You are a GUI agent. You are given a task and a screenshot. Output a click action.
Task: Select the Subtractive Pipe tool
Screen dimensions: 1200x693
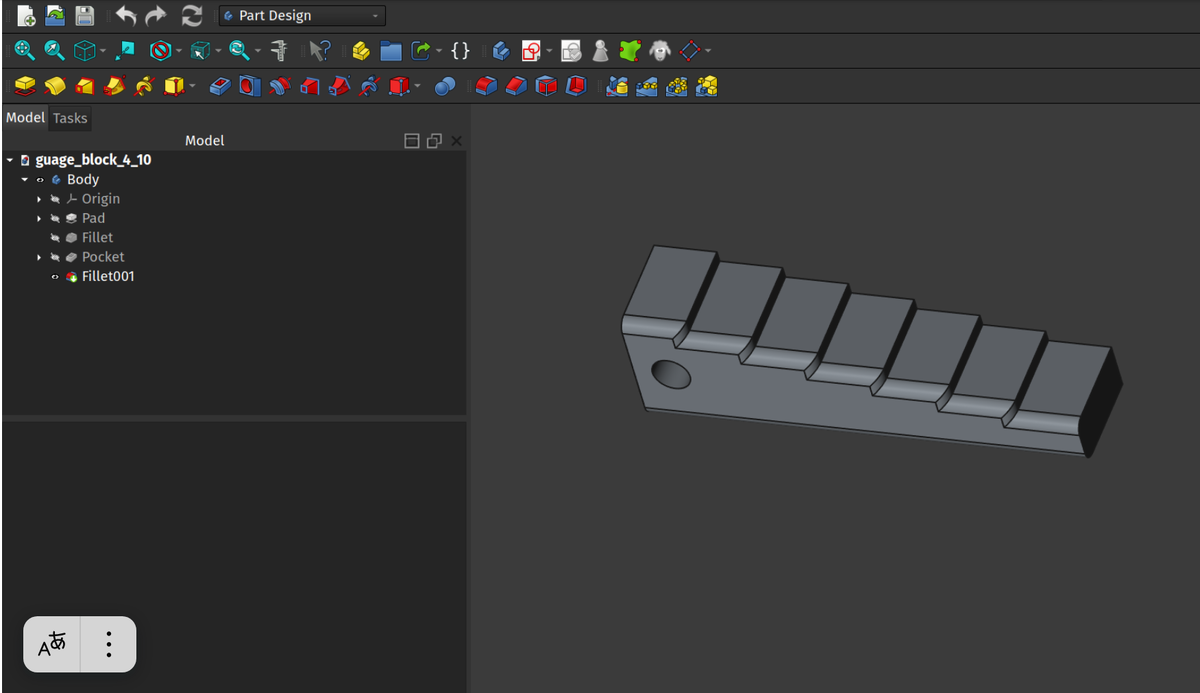(340, 87)
